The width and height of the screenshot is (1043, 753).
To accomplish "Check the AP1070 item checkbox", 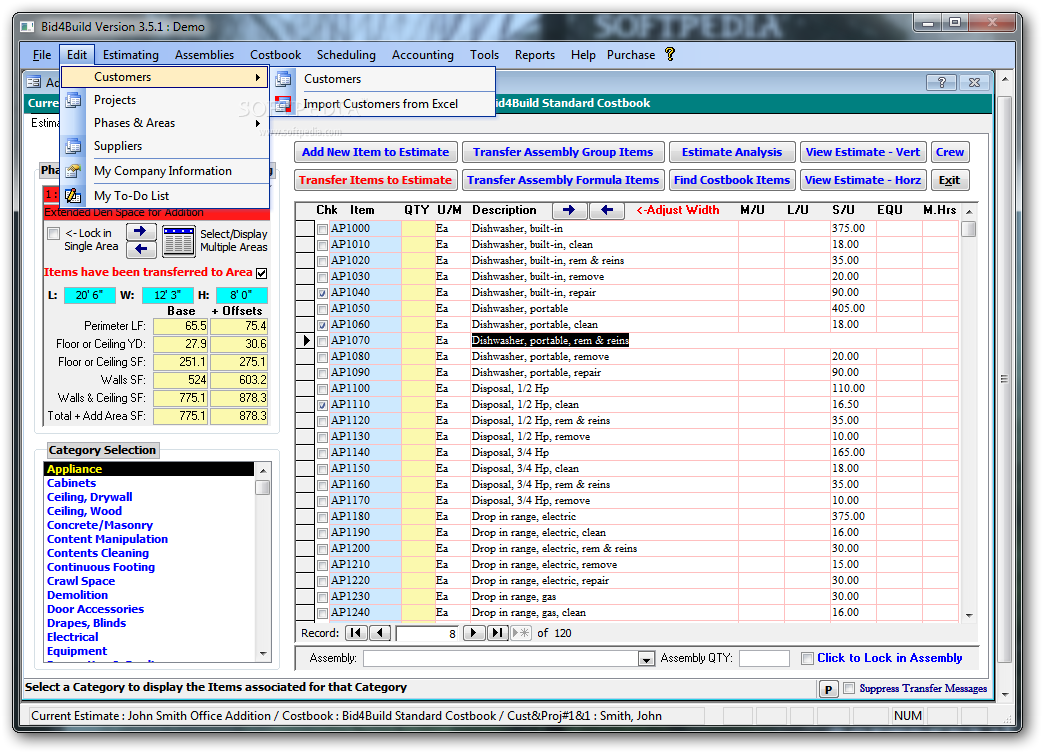I will [x=323, y=341].
